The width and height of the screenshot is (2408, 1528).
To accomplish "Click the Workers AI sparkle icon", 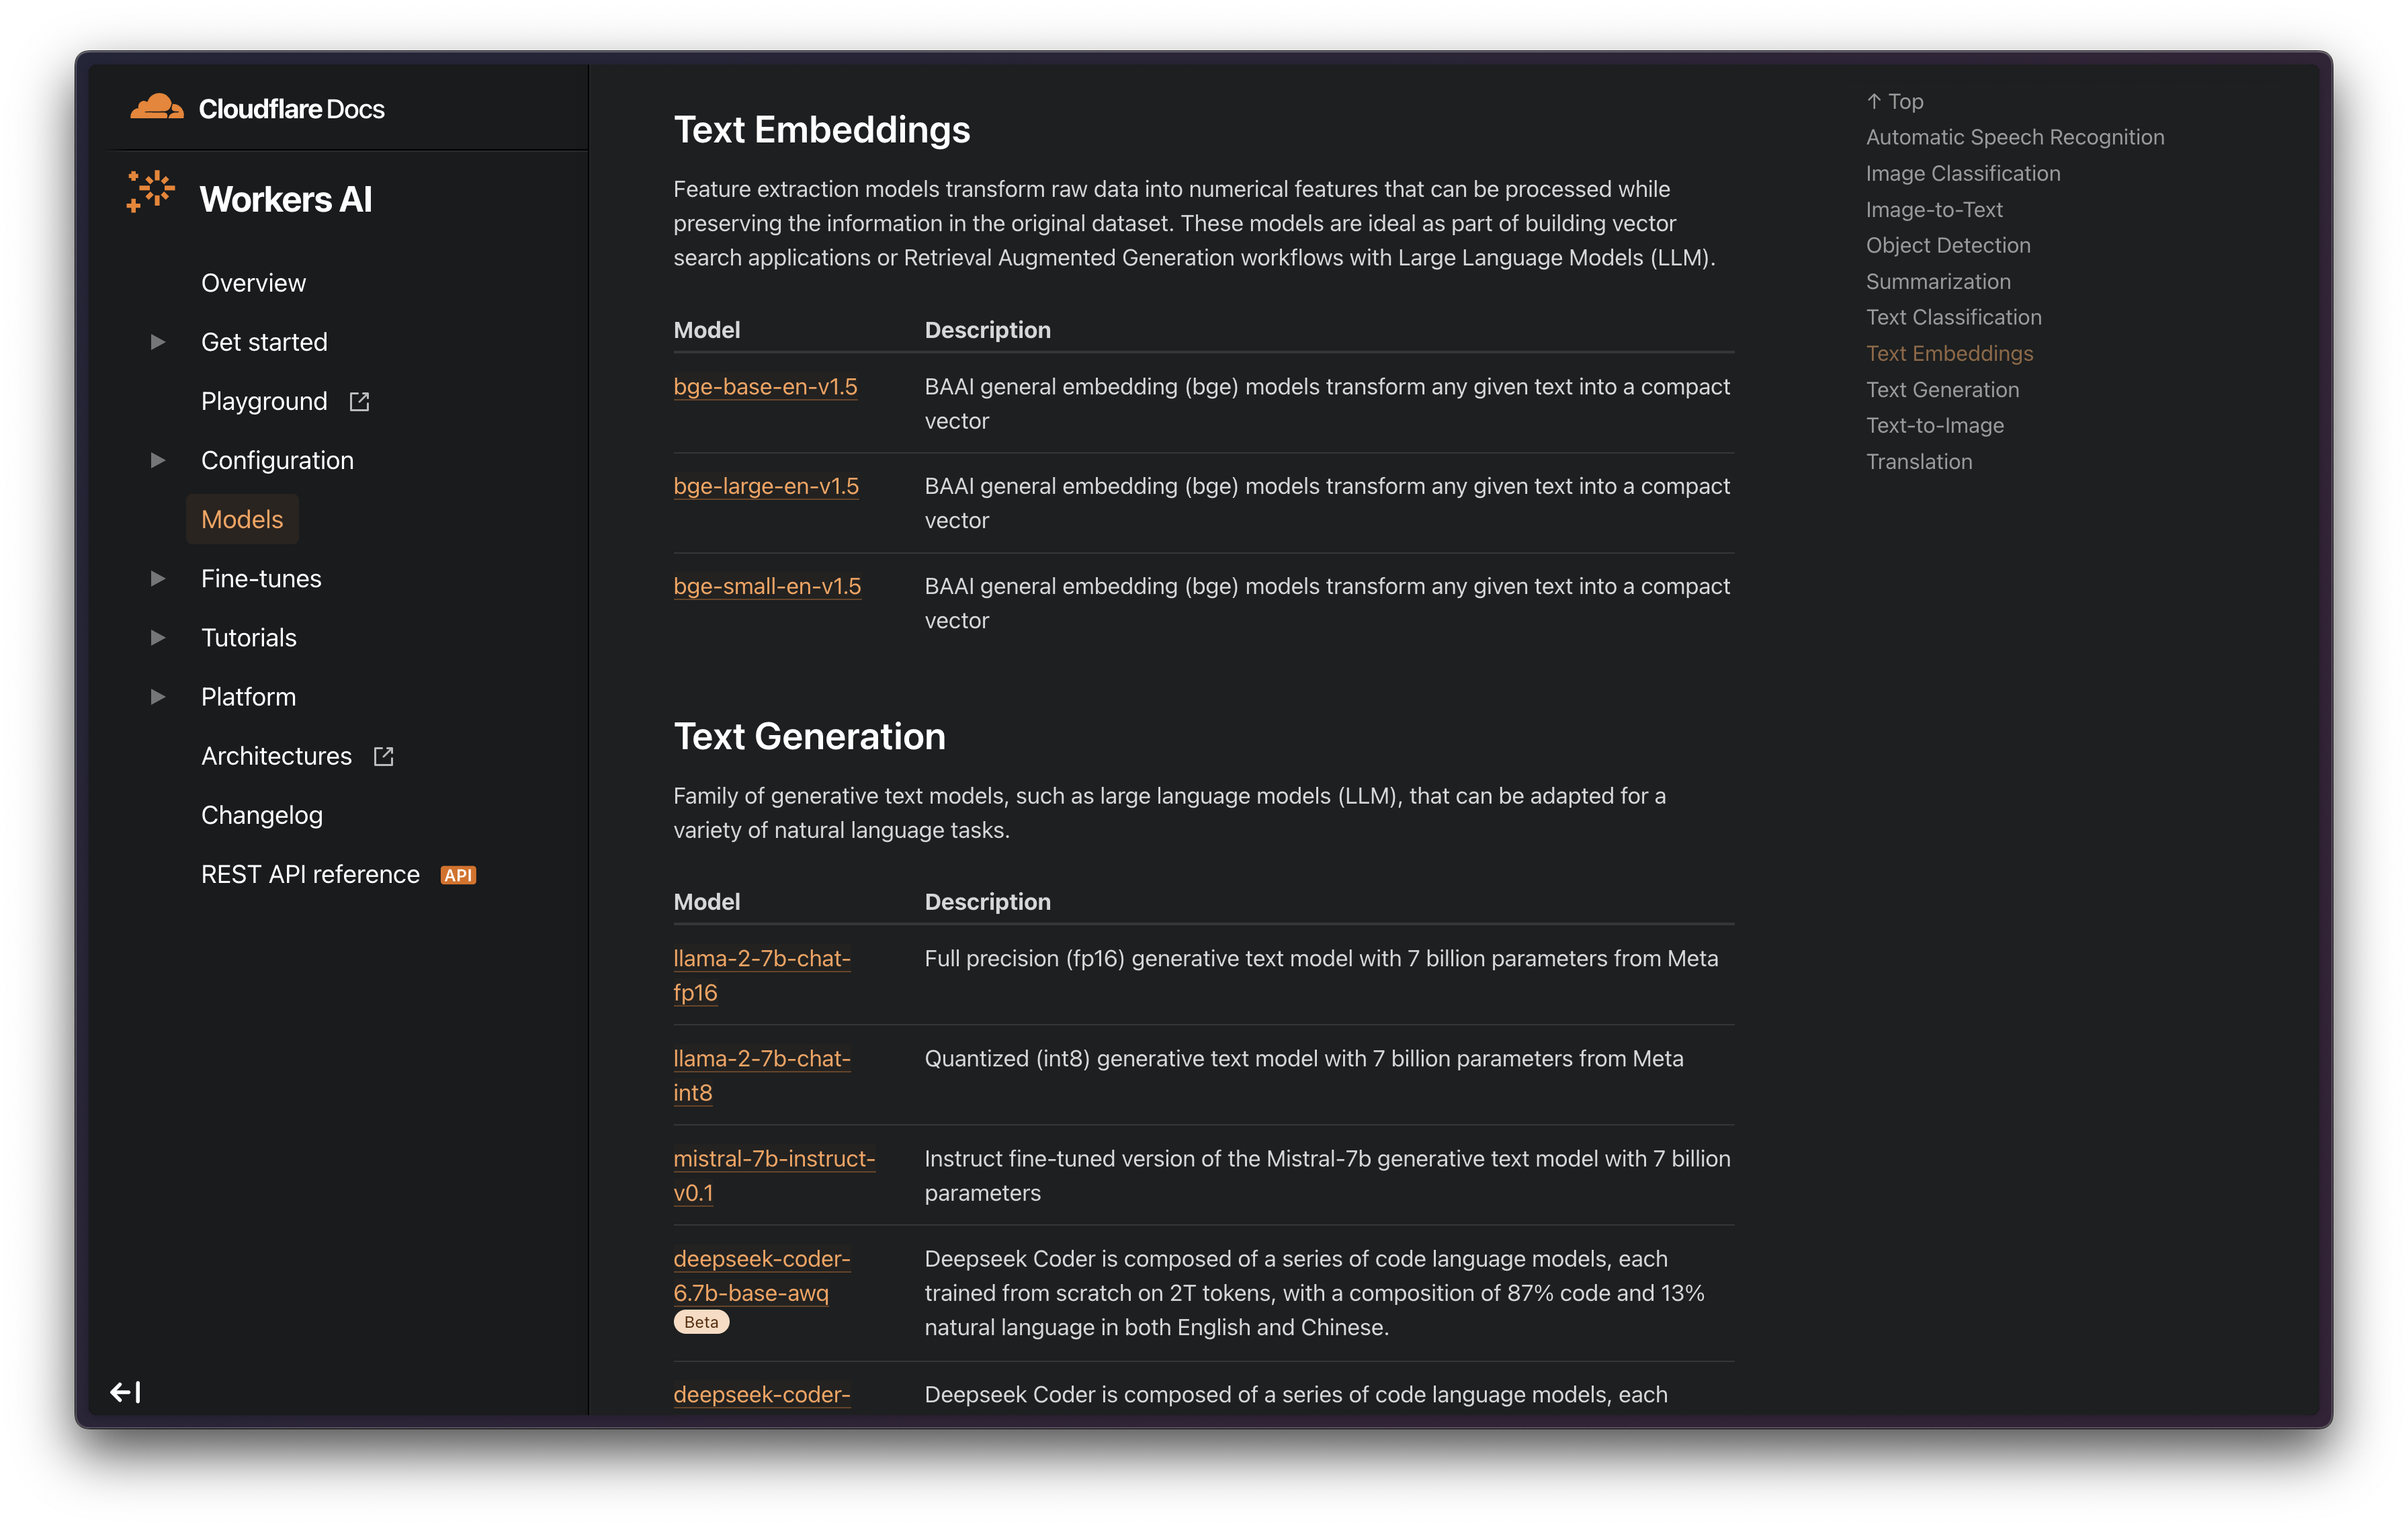I will tap(151, 192).
